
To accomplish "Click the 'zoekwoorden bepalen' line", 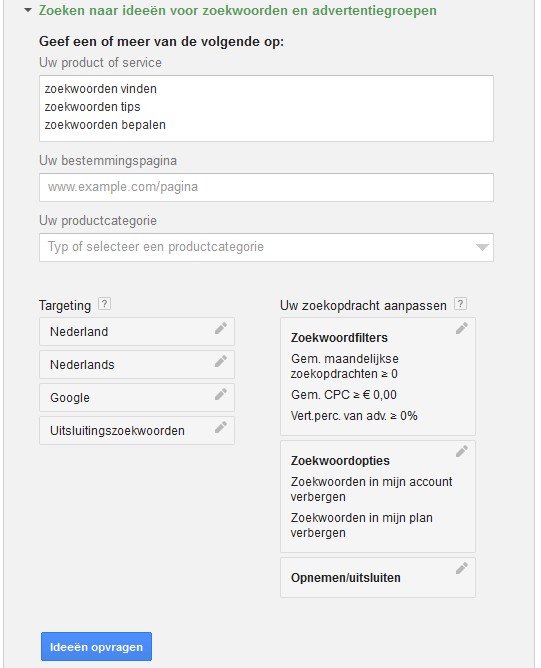I will 105,125.
